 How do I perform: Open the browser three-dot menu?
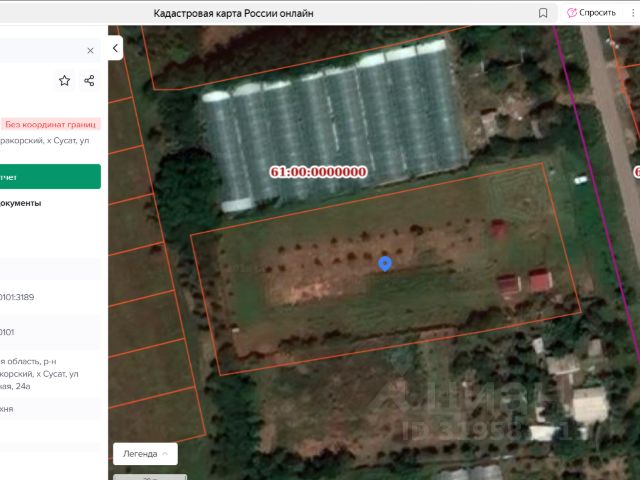(633, 13)
